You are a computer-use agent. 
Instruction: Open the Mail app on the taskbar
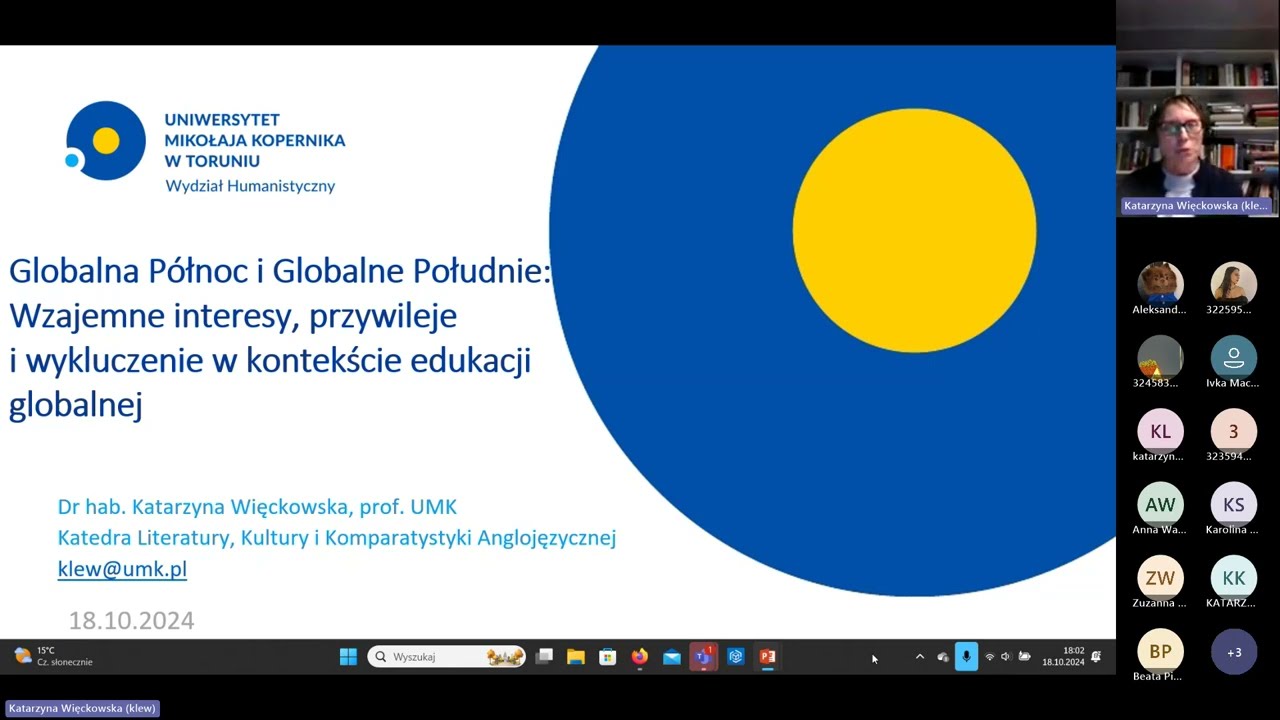[x=672, y=657]
